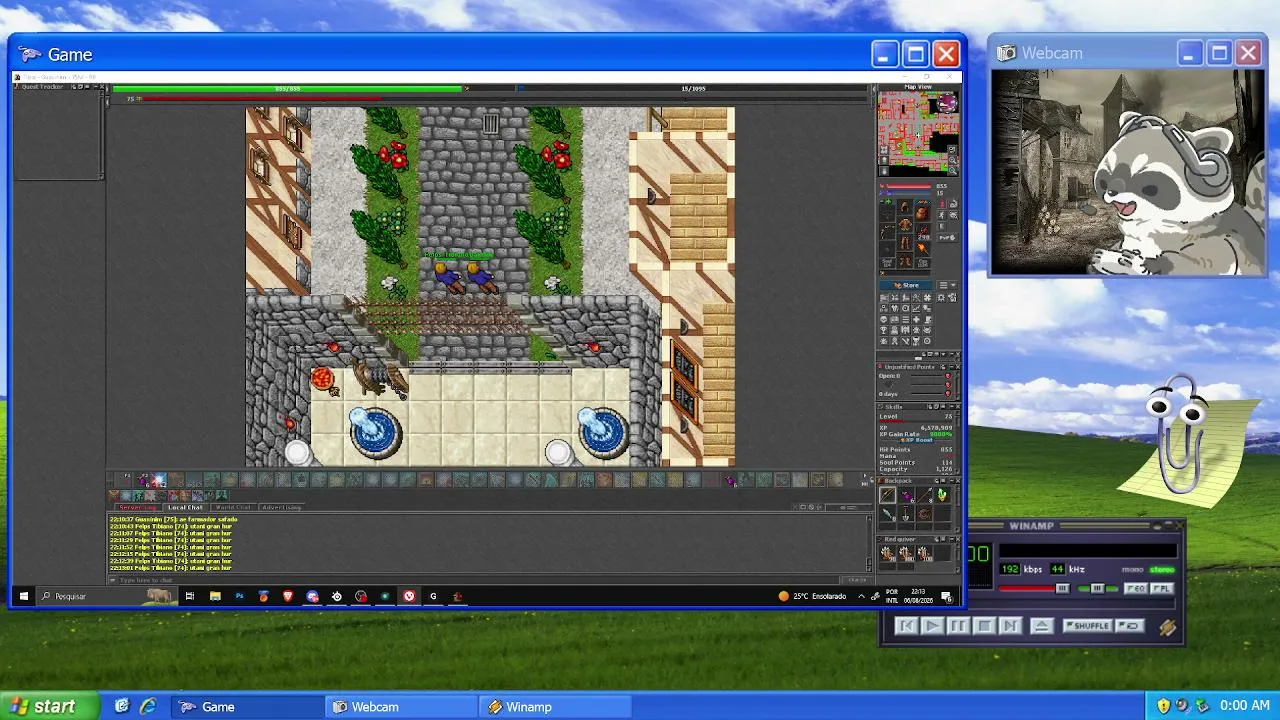Skip to next track in Winamp
1280x720 pixels.
[1009, 626]
